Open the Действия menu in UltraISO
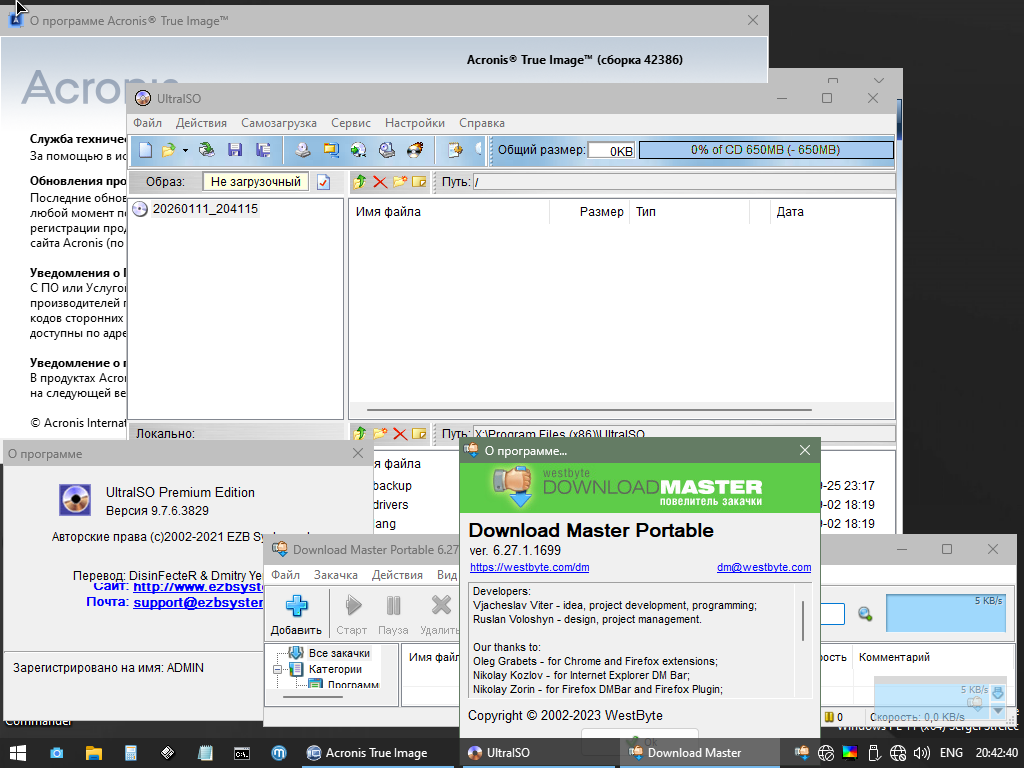This screenshot has width=1024, height=768. [201, 123]
